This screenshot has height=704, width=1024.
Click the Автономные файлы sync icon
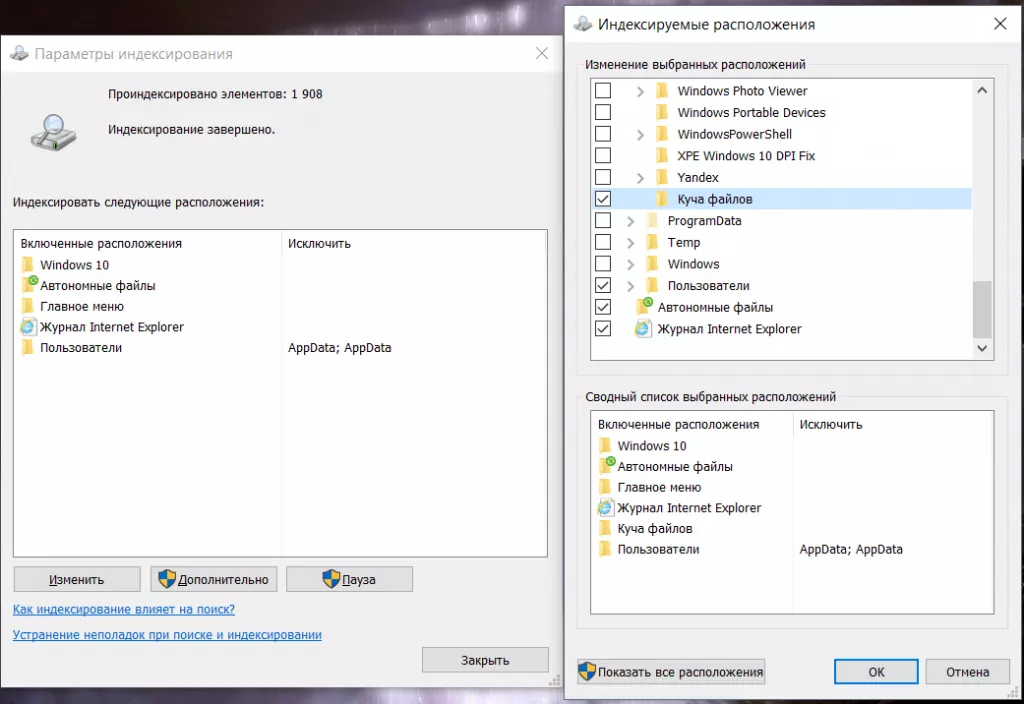(27, 285)
